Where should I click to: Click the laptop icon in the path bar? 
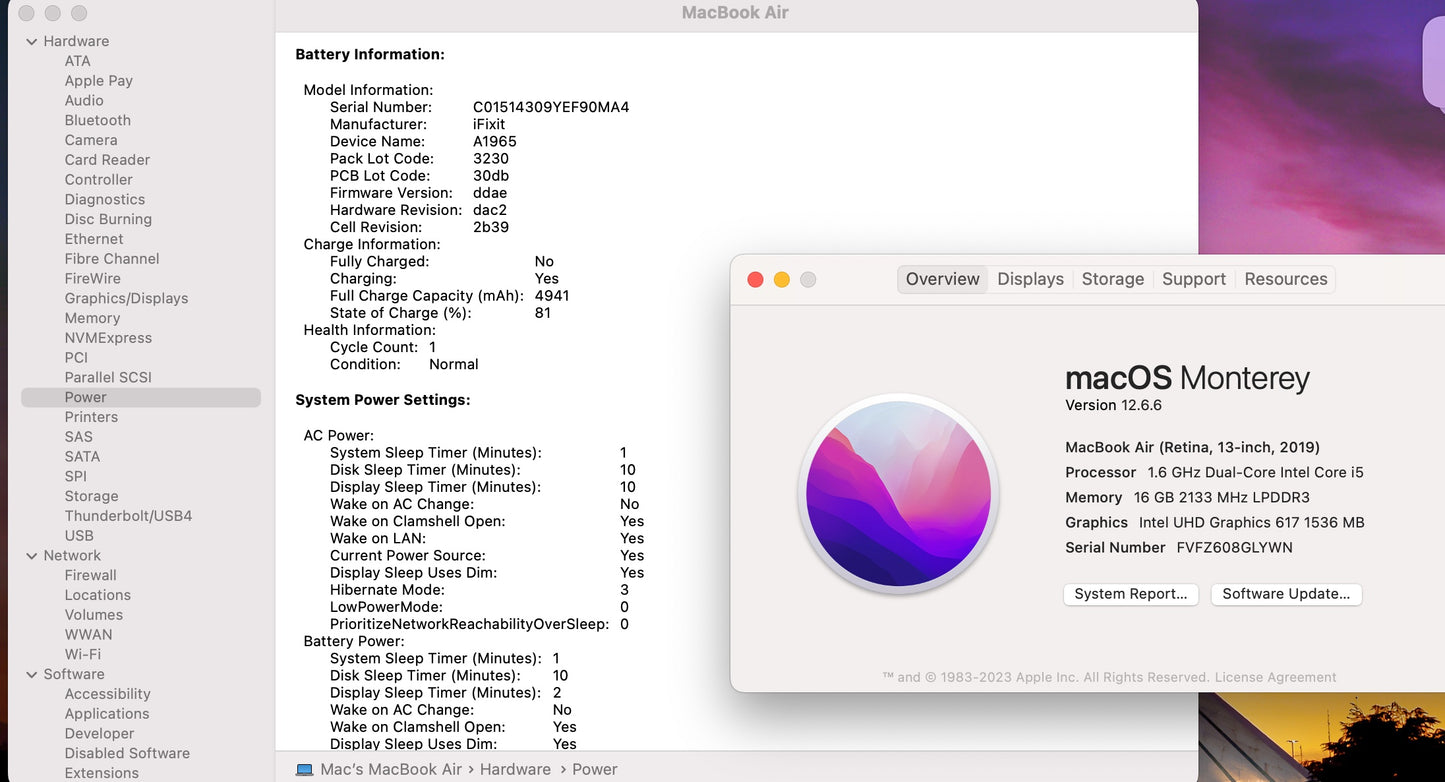(304, 769)
